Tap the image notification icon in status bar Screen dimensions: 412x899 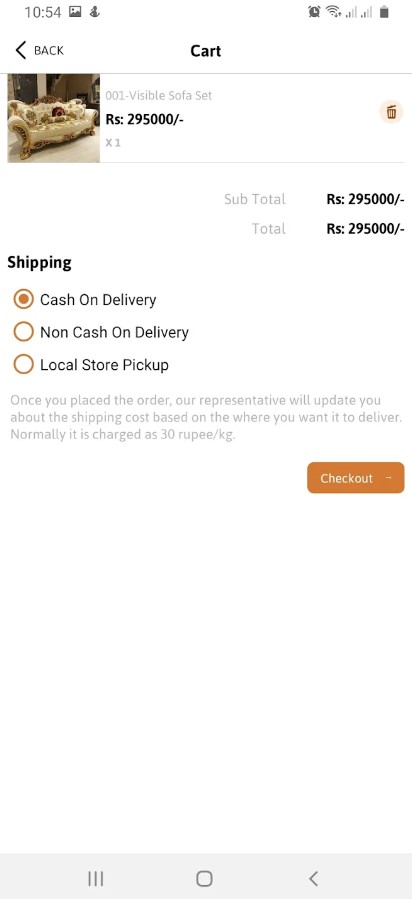[x=75, y=11]
